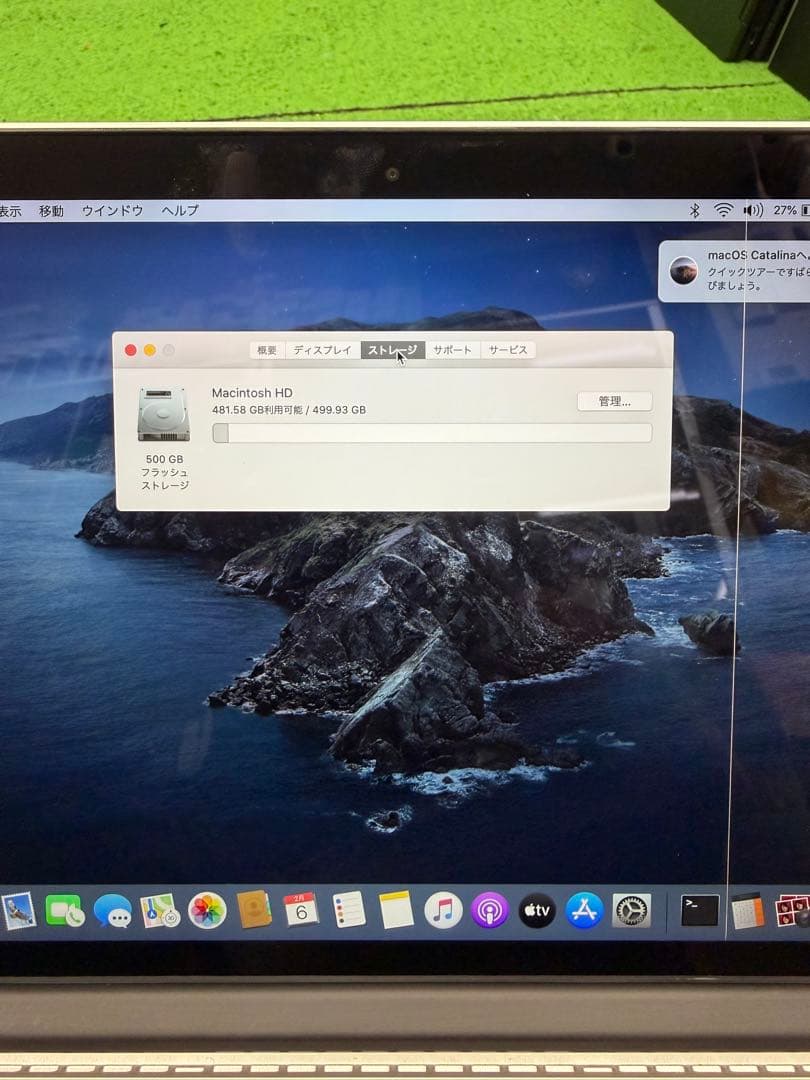Click the Bluetooth status icon
This screenshot has width=810, height=1080.
click(x=694, y=211)
